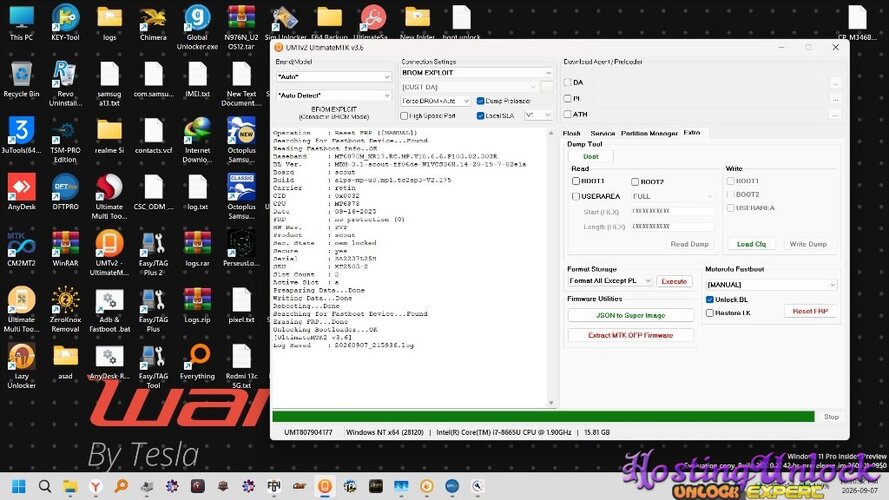Tick BOOT1 under Read section
889x500 pixels.
(576, 181)
